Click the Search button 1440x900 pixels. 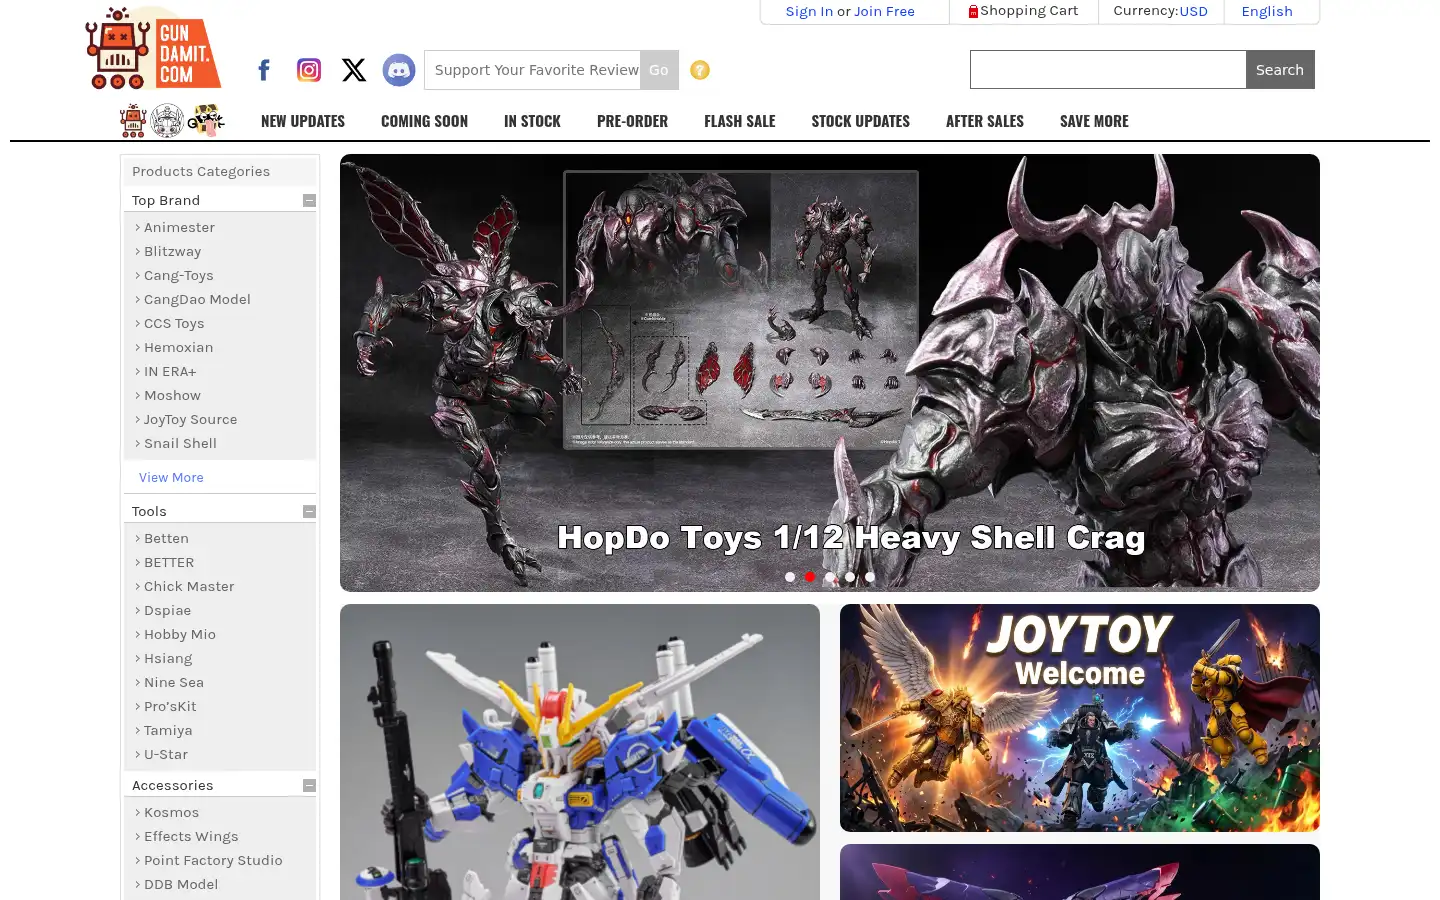tap(1280, 70)
